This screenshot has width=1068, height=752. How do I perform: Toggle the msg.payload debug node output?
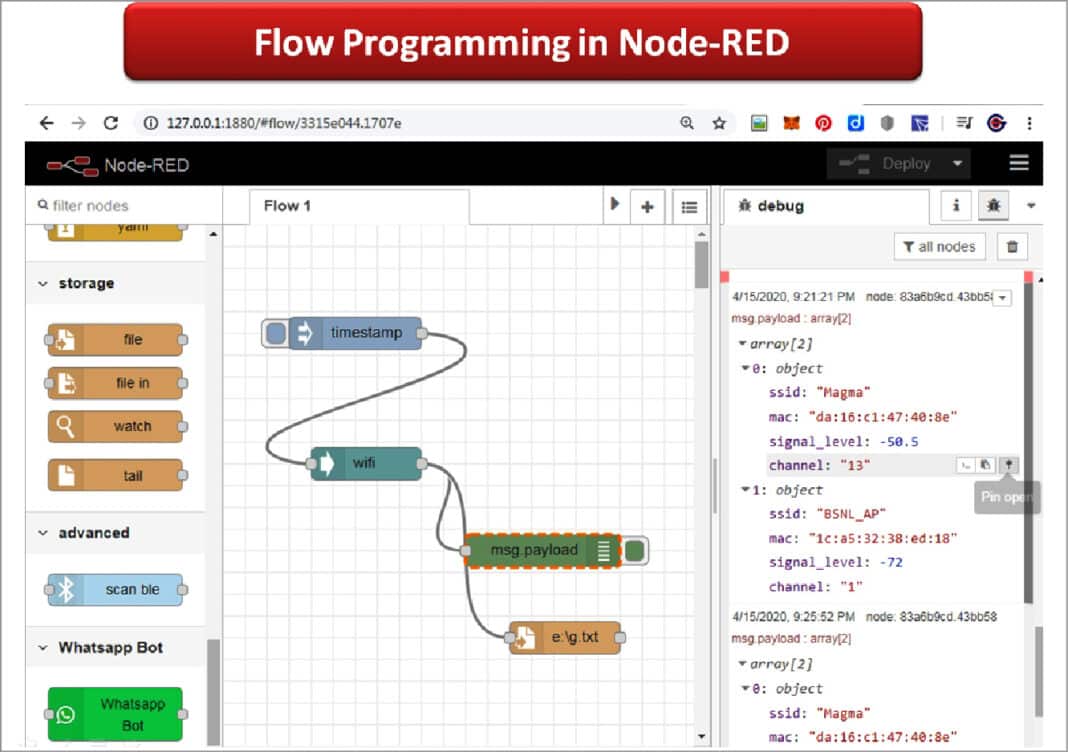click(634, 550)
